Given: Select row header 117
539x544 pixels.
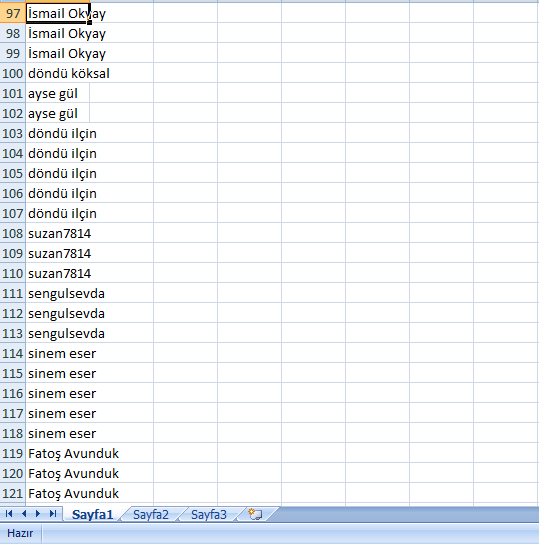Looking at the screenshot, I should (x=13, y=413).
